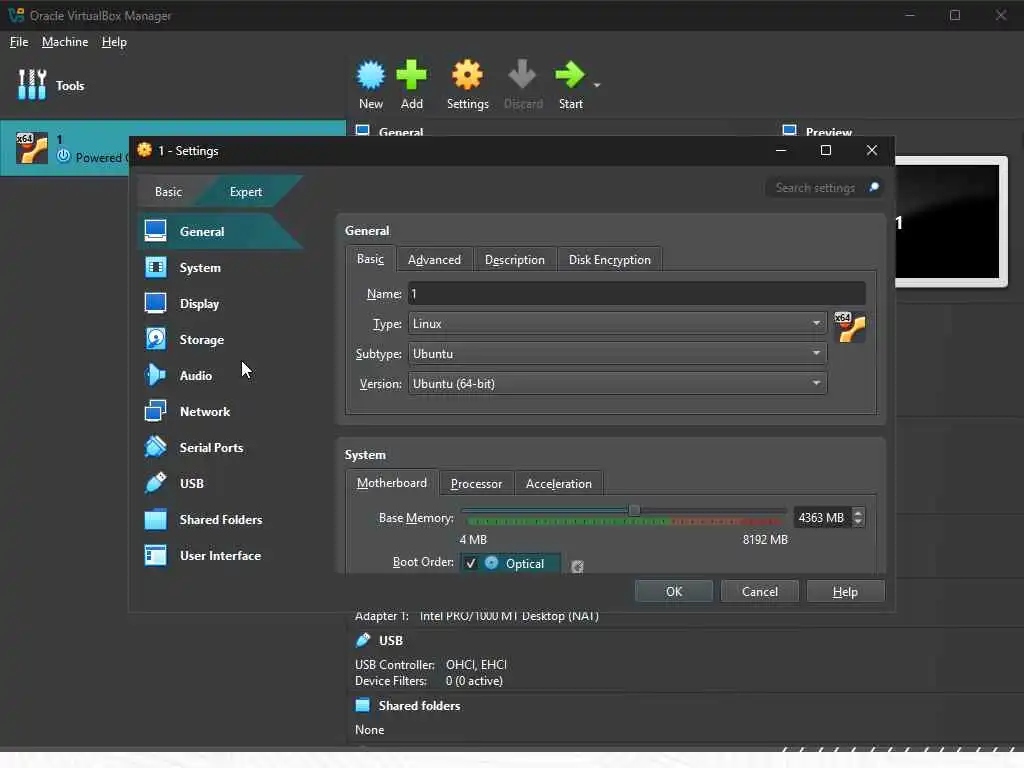Select the Description tab
This screenshot has height=768, width=1024.
(515, 260)
